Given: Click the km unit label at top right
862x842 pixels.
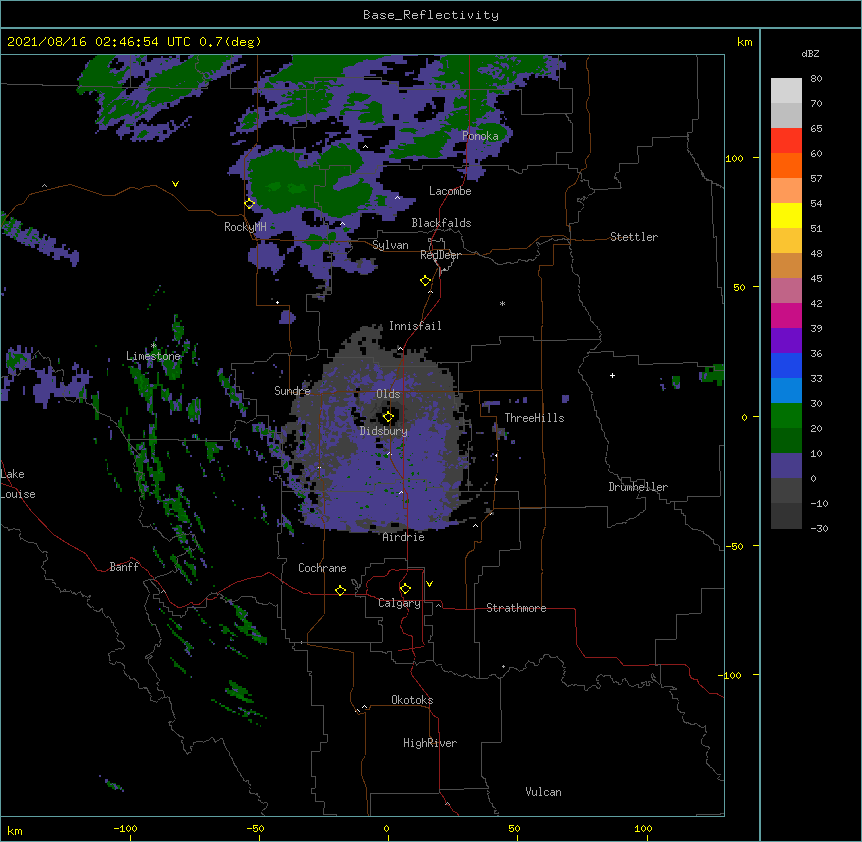Looking at the screenshot, I should (745, 42).
